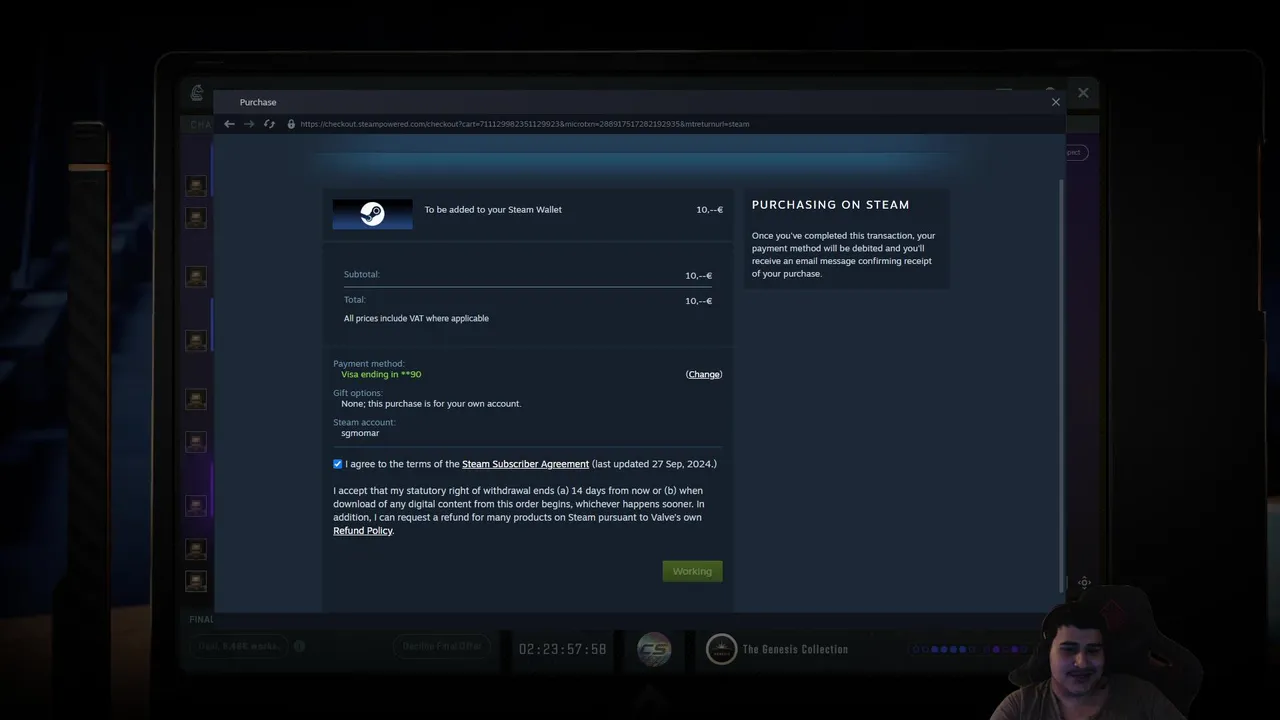
Task: Click the 'sgmomar' Steam account name
Action: (360, 433)
